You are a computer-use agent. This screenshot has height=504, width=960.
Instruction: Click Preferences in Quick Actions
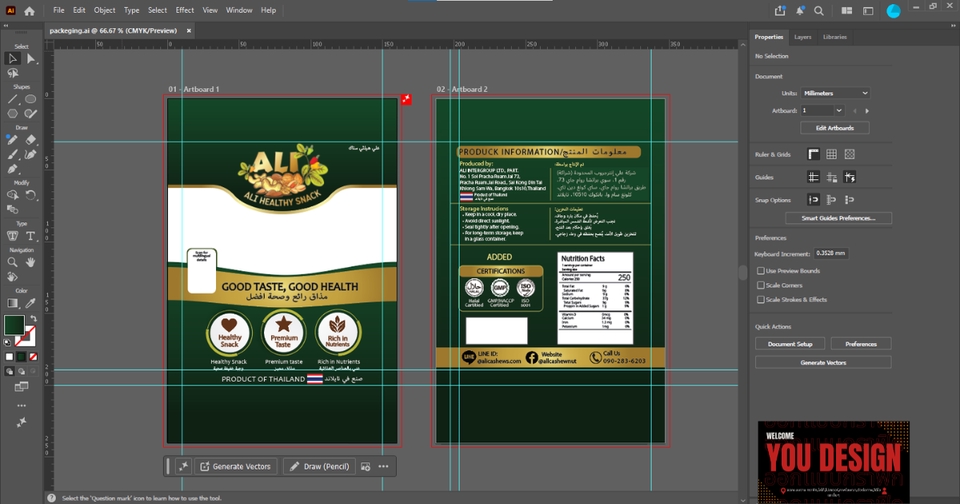tap(861, 344)
